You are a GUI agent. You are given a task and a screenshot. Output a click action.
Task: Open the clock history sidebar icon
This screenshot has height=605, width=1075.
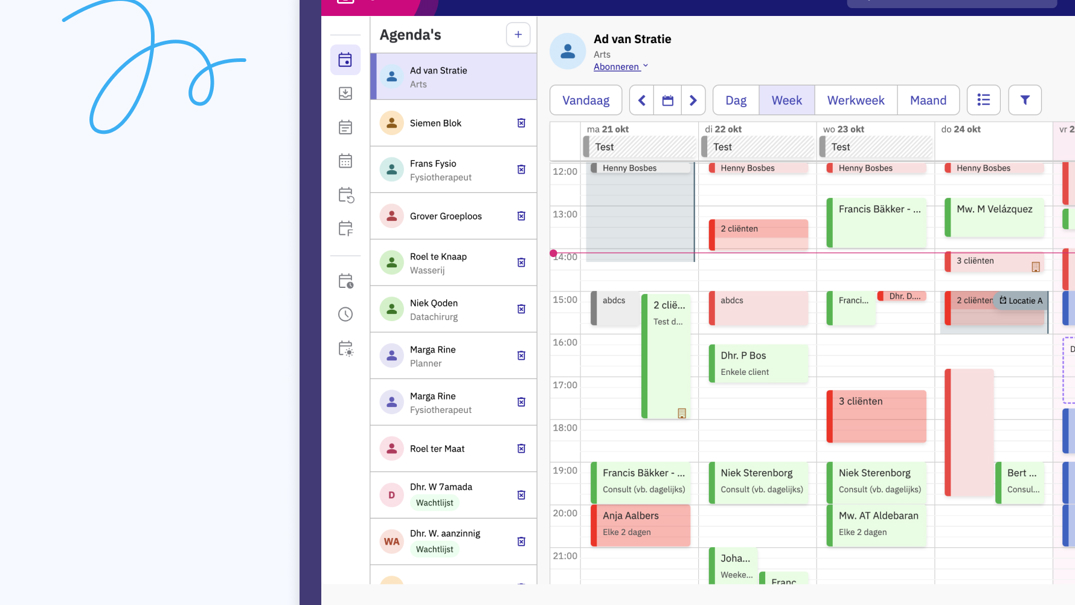[x=346, y=314]
